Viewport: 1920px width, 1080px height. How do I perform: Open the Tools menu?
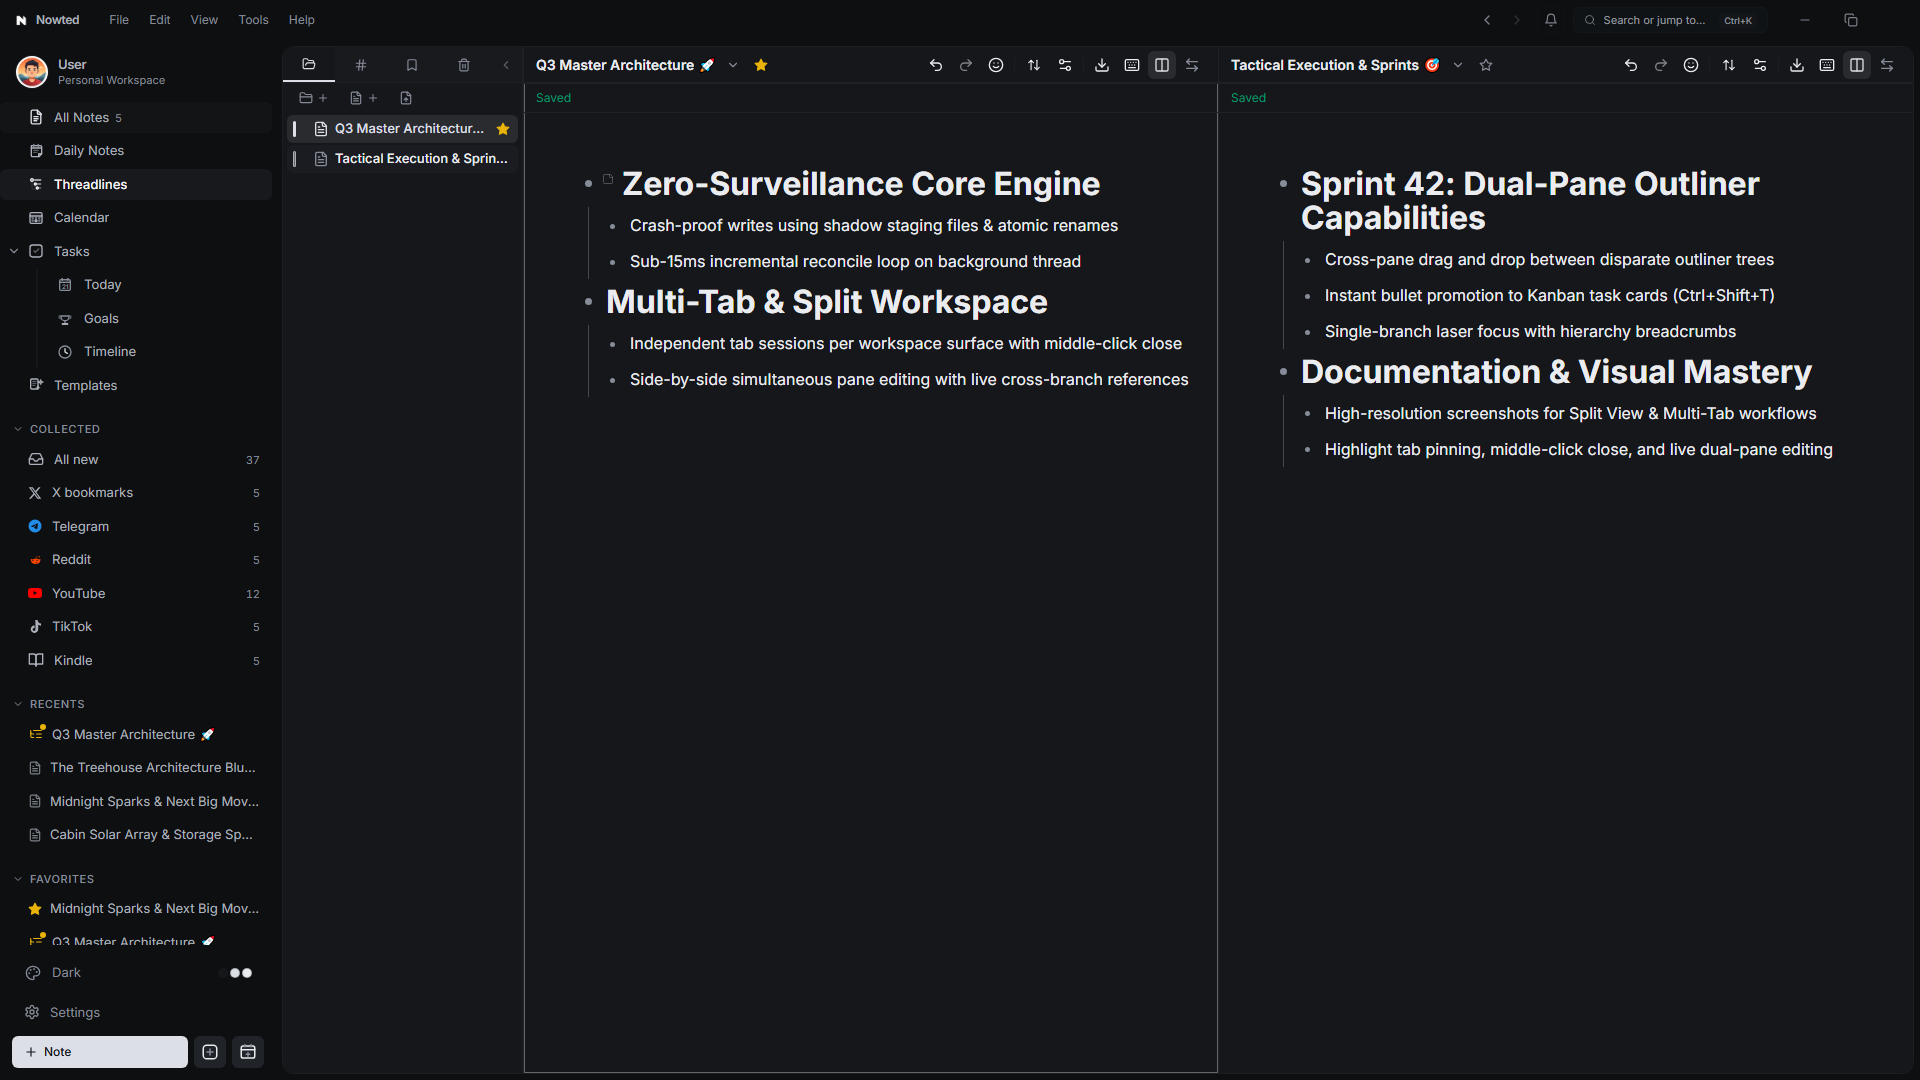point(253,20)
